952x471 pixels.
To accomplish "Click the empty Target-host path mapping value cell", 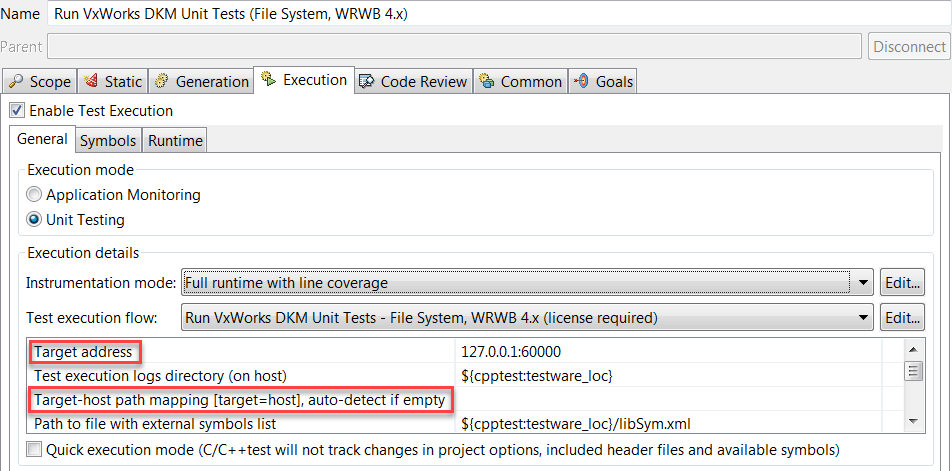I will [x=668, y=400].
